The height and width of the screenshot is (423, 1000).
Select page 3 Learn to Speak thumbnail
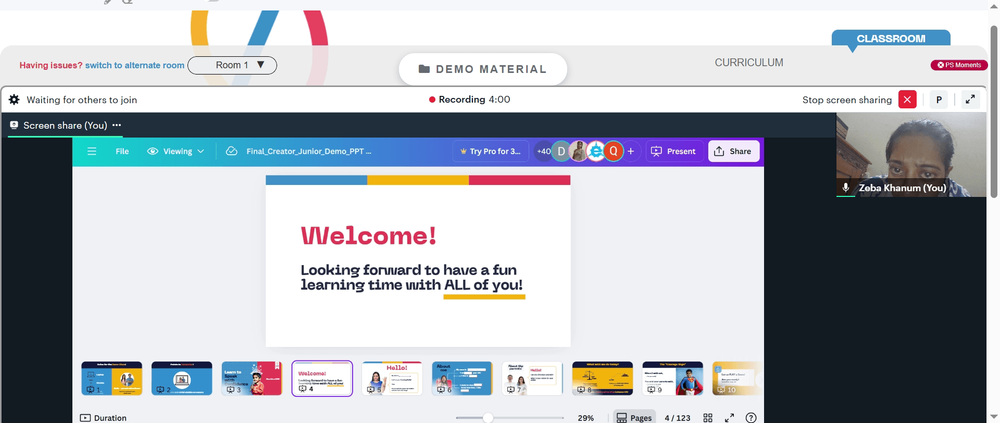tap(252, 378)
